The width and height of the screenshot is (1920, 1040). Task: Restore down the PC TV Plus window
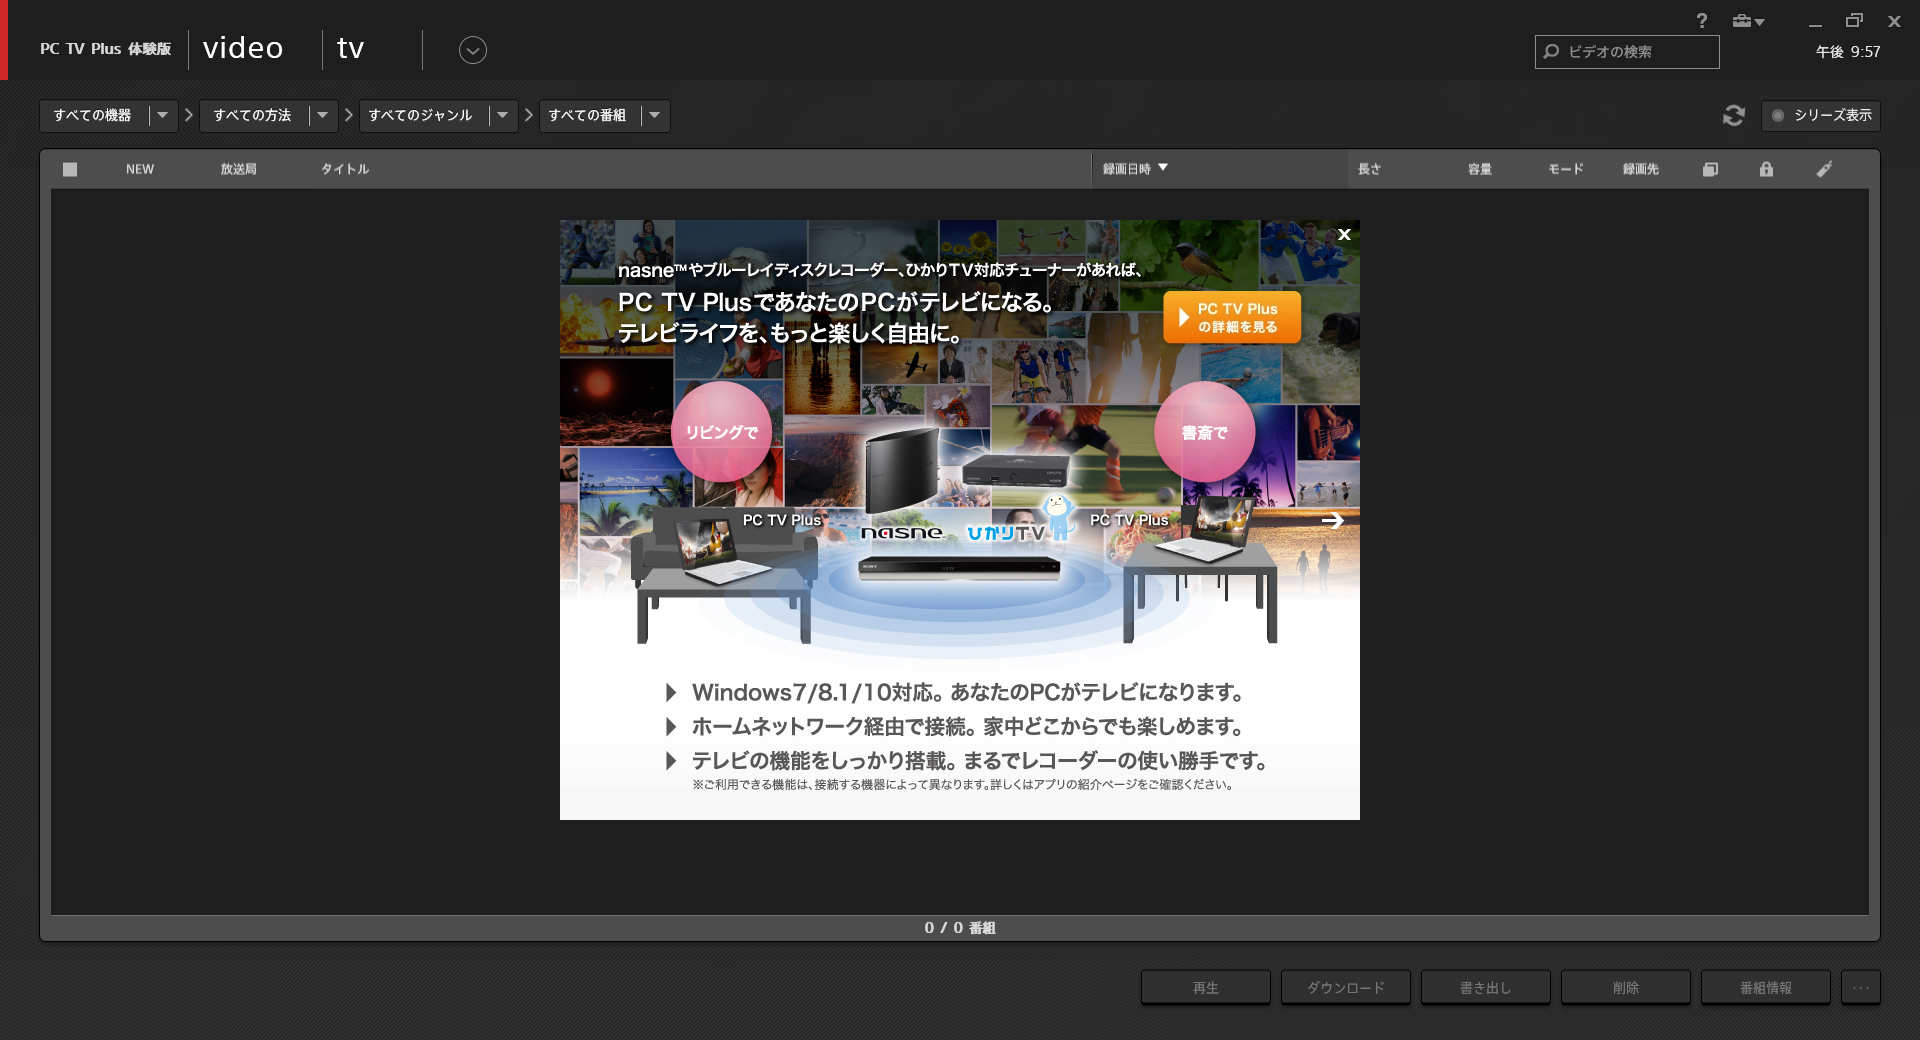[x=1854, y=21]
